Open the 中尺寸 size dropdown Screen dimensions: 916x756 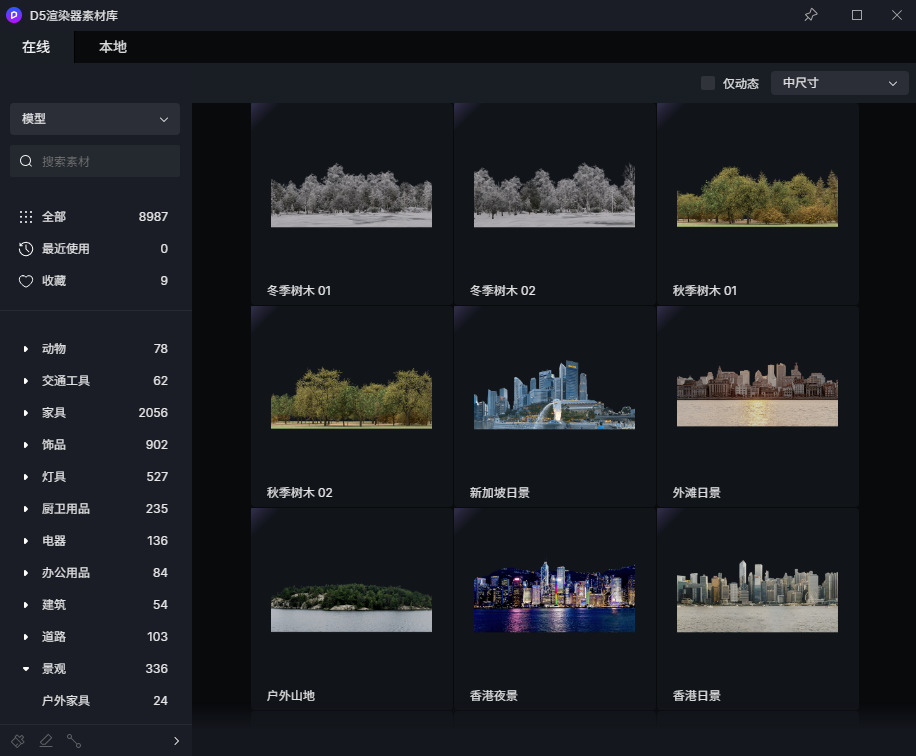[839, 83]
